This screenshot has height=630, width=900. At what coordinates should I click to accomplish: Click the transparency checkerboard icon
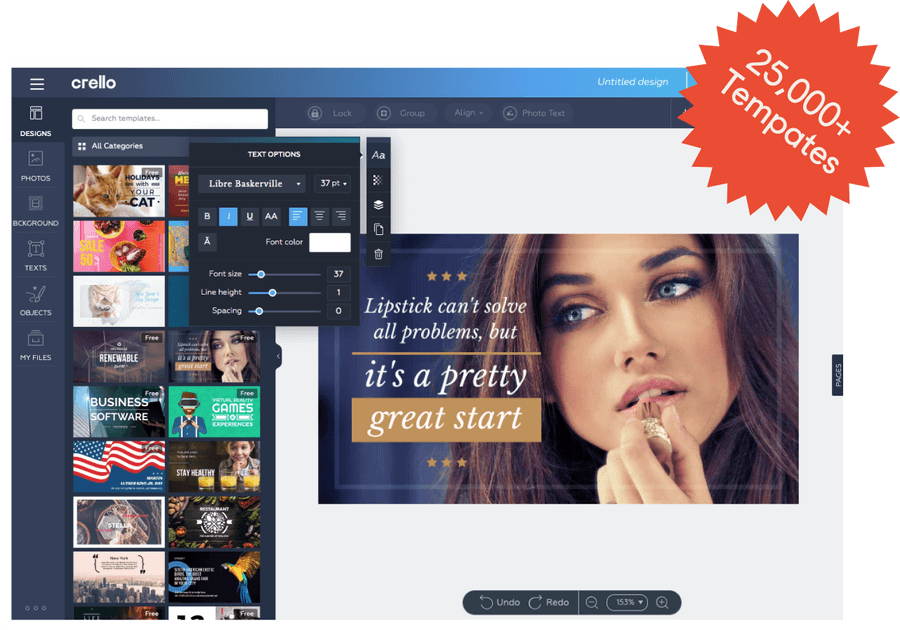pos(377,180)
